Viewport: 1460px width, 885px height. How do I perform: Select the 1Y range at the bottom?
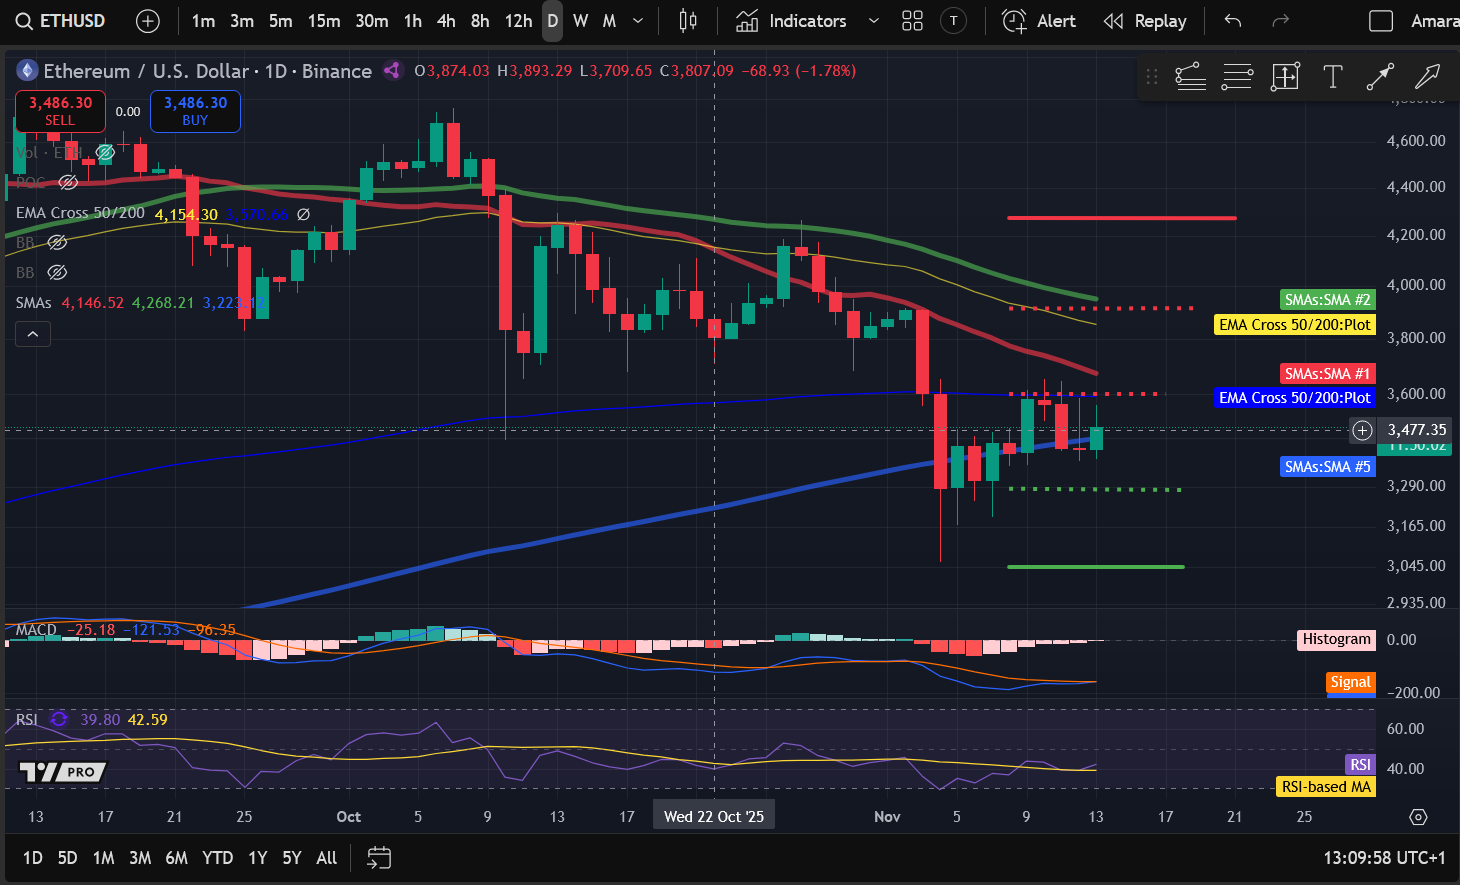click(256, 858)
